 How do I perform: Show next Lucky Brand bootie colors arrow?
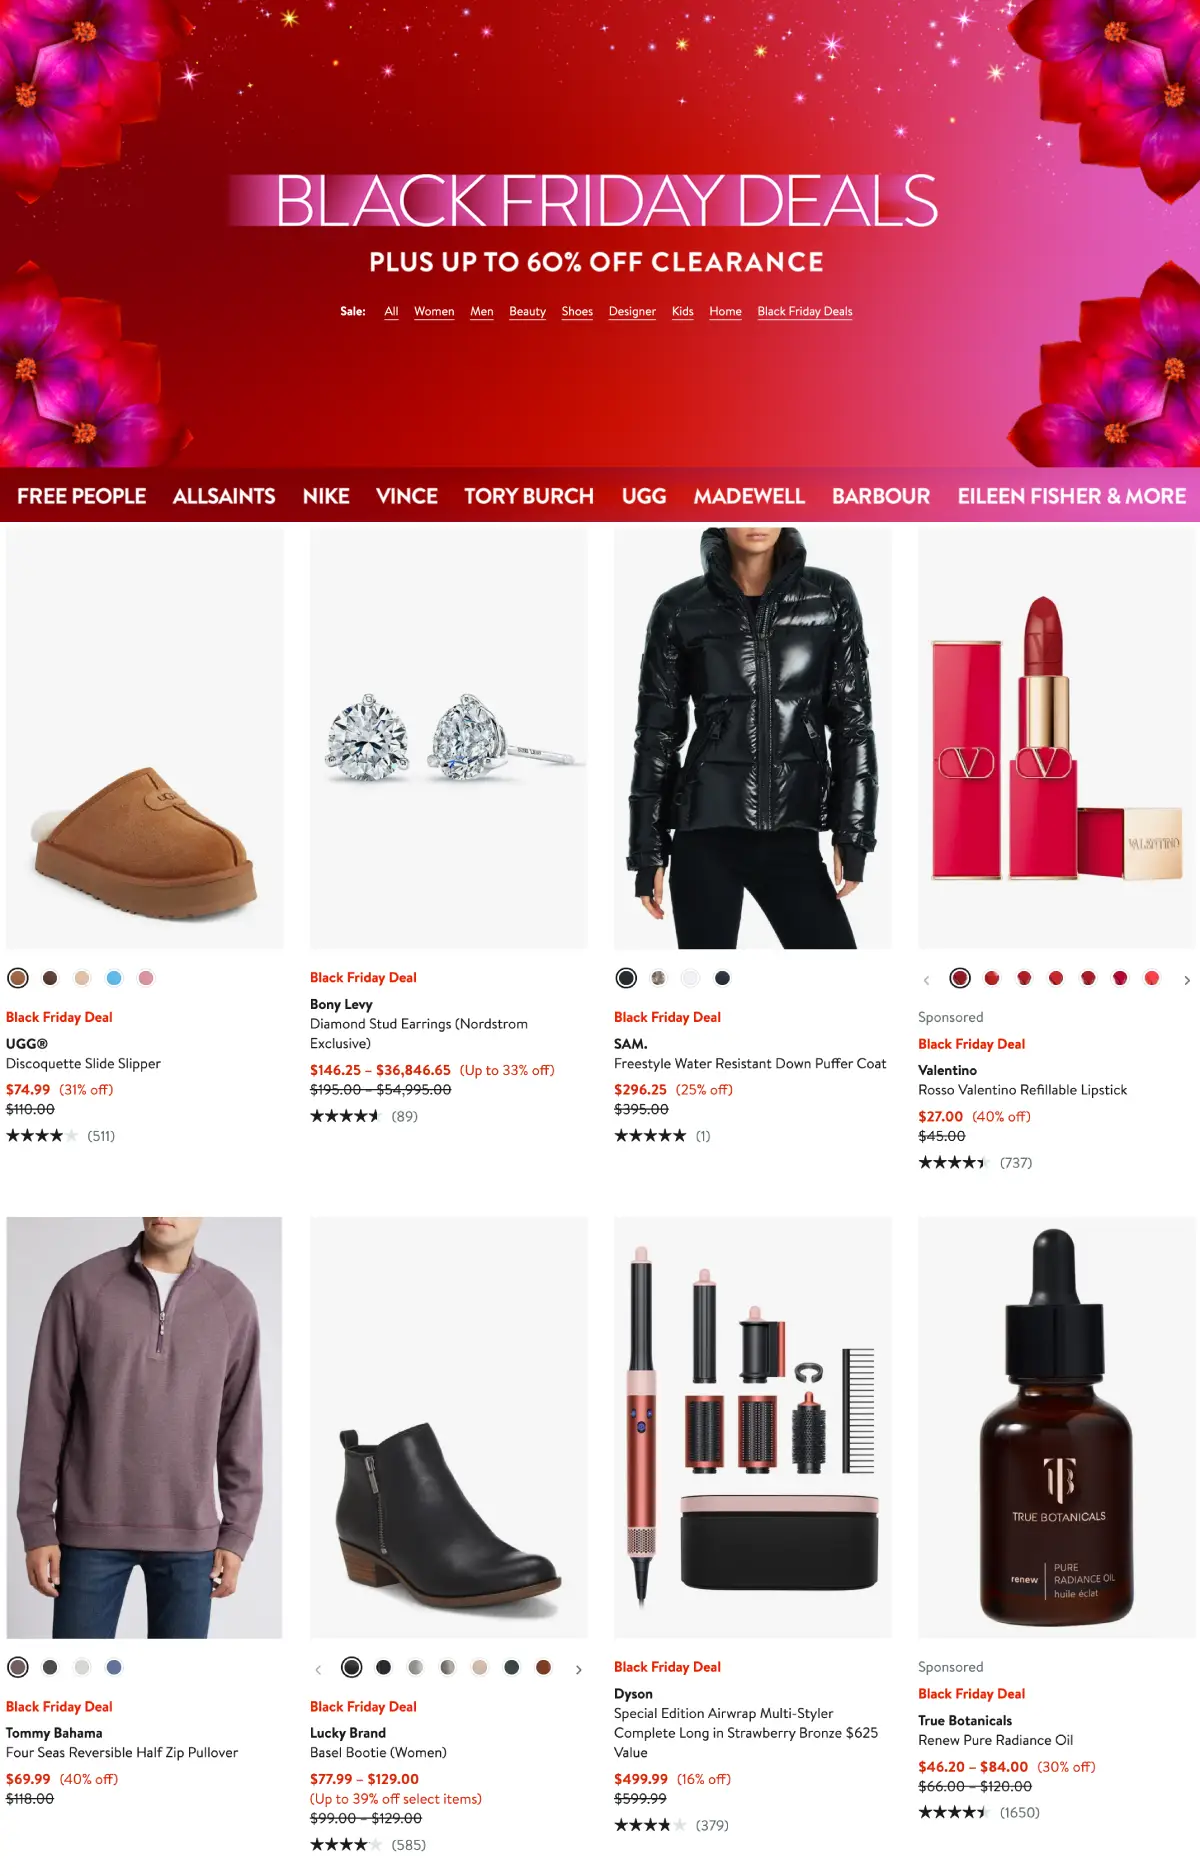tap(578, 1669)
